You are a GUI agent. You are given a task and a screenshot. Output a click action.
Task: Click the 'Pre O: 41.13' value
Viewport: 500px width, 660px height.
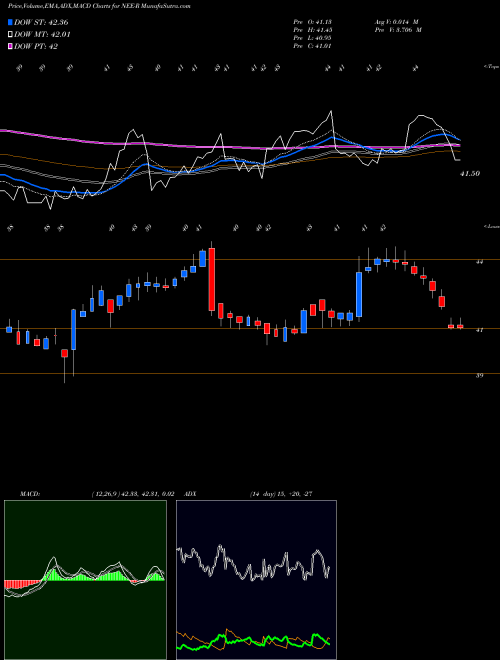point(313,22)
